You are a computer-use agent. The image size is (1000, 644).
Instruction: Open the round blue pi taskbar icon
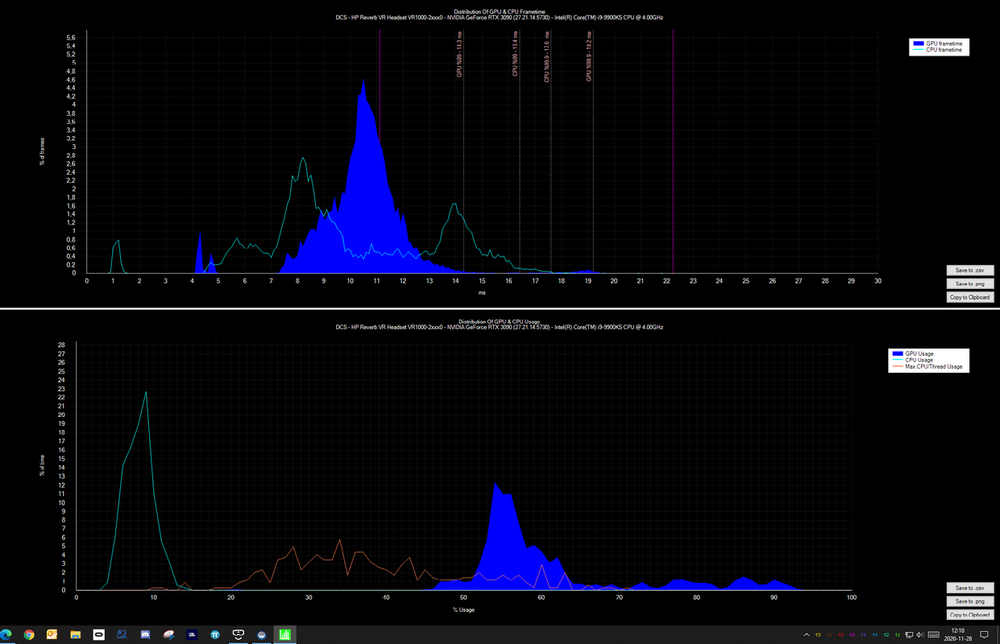(x=215, y=634)
